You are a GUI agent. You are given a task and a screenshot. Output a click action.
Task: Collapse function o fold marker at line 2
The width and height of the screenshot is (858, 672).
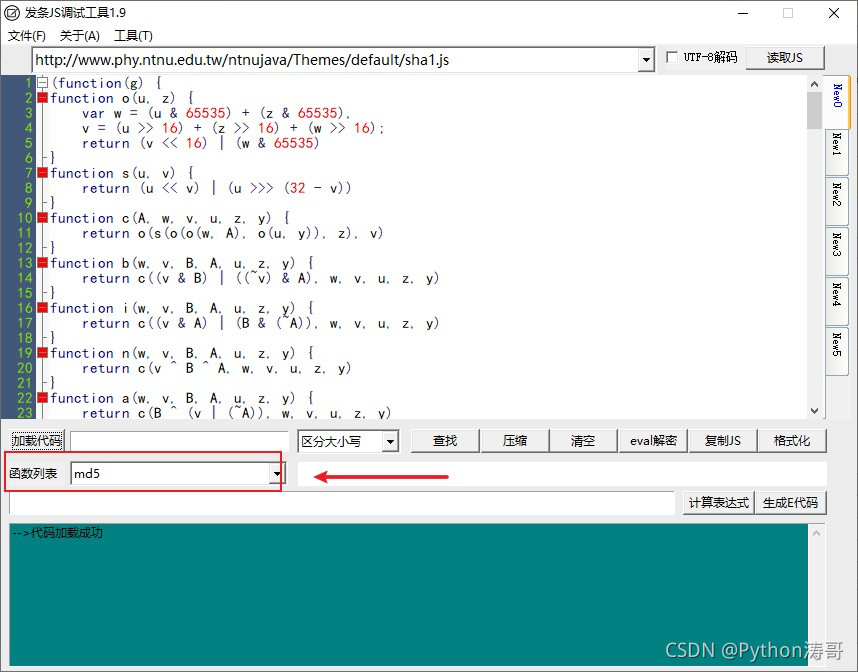click(x=42, y=99)
